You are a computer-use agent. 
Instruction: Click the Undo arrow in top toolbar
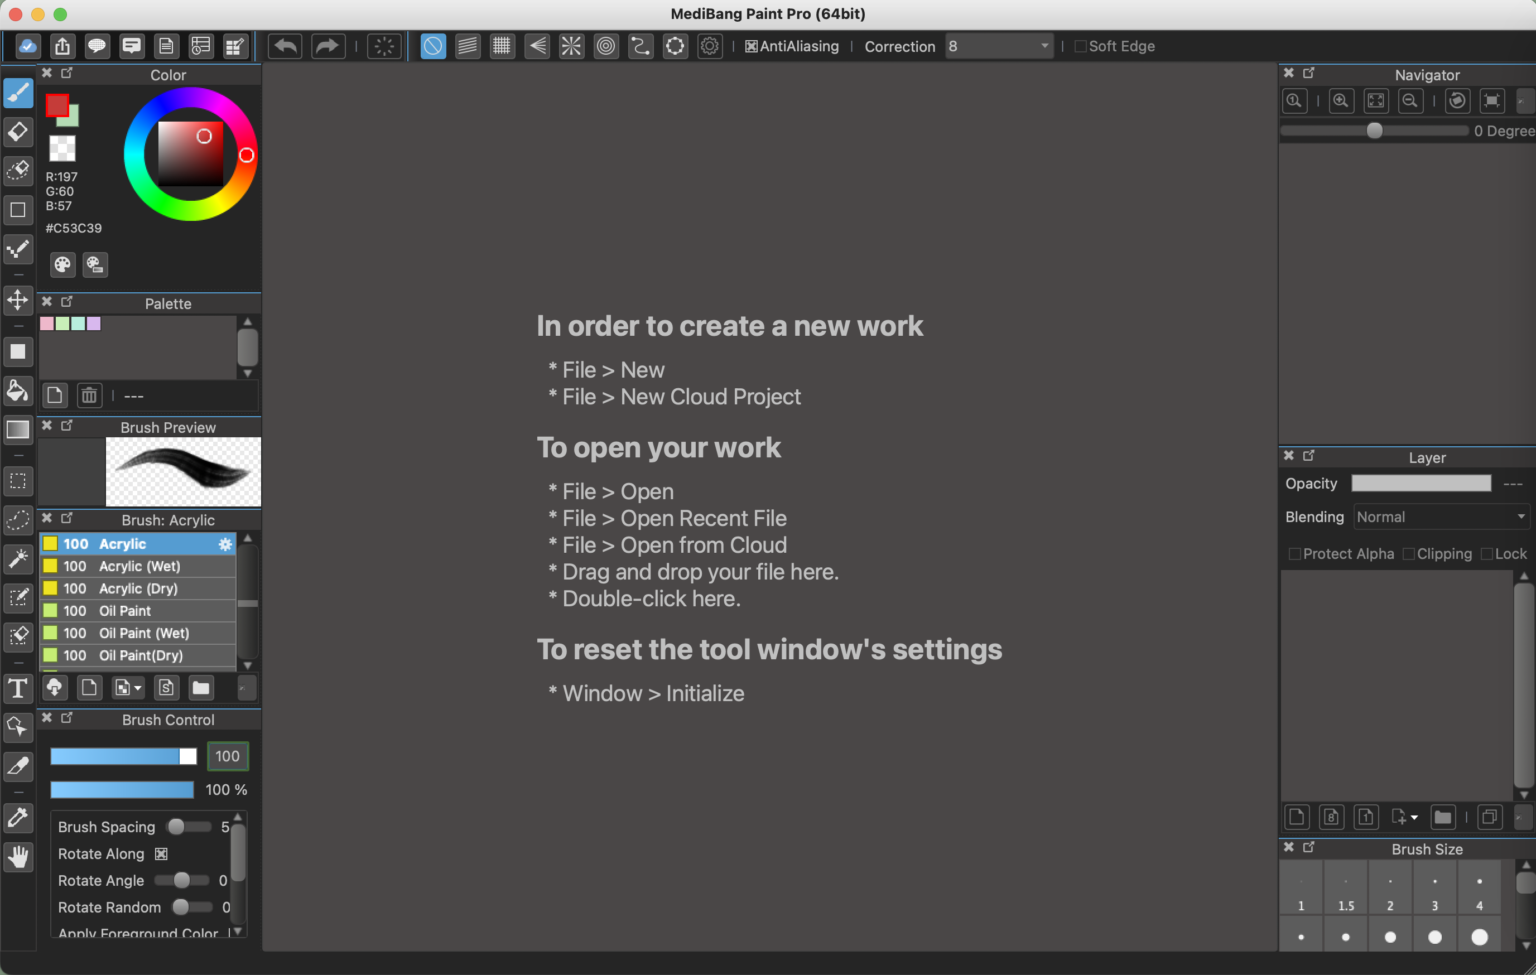pos(286,46)
